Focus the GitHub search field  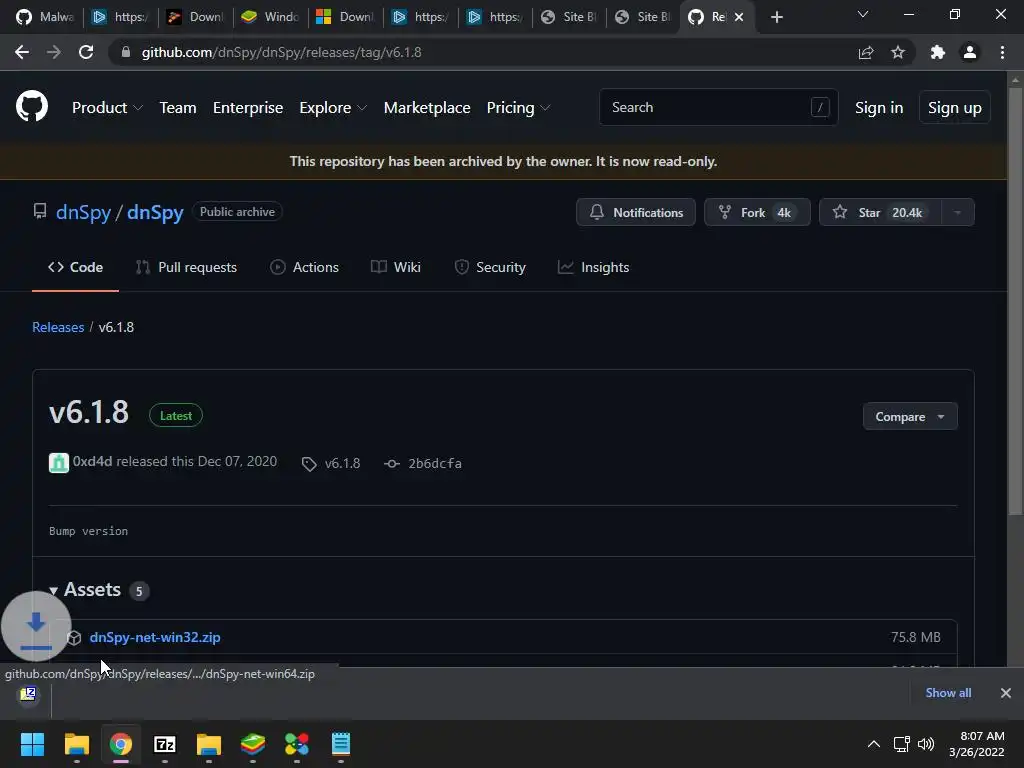click(718, 107)
